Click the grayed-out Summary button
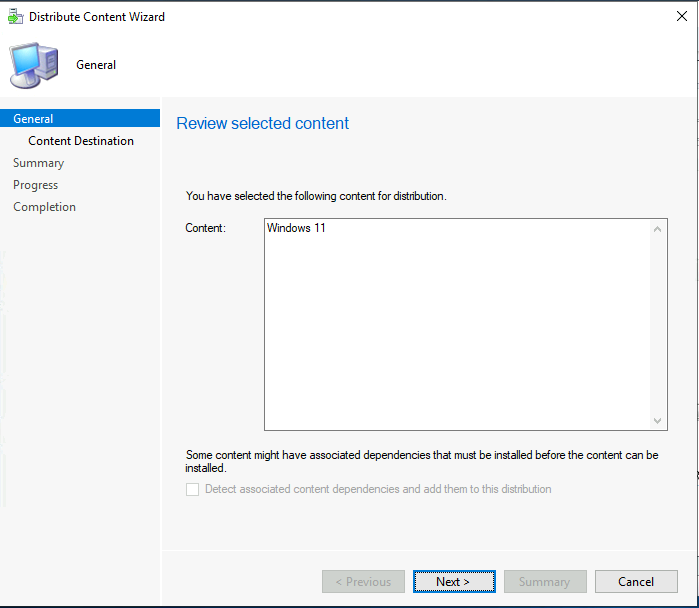Image resolution: width=699 pixels, height=608 pixels. click(x=545, y=582)
